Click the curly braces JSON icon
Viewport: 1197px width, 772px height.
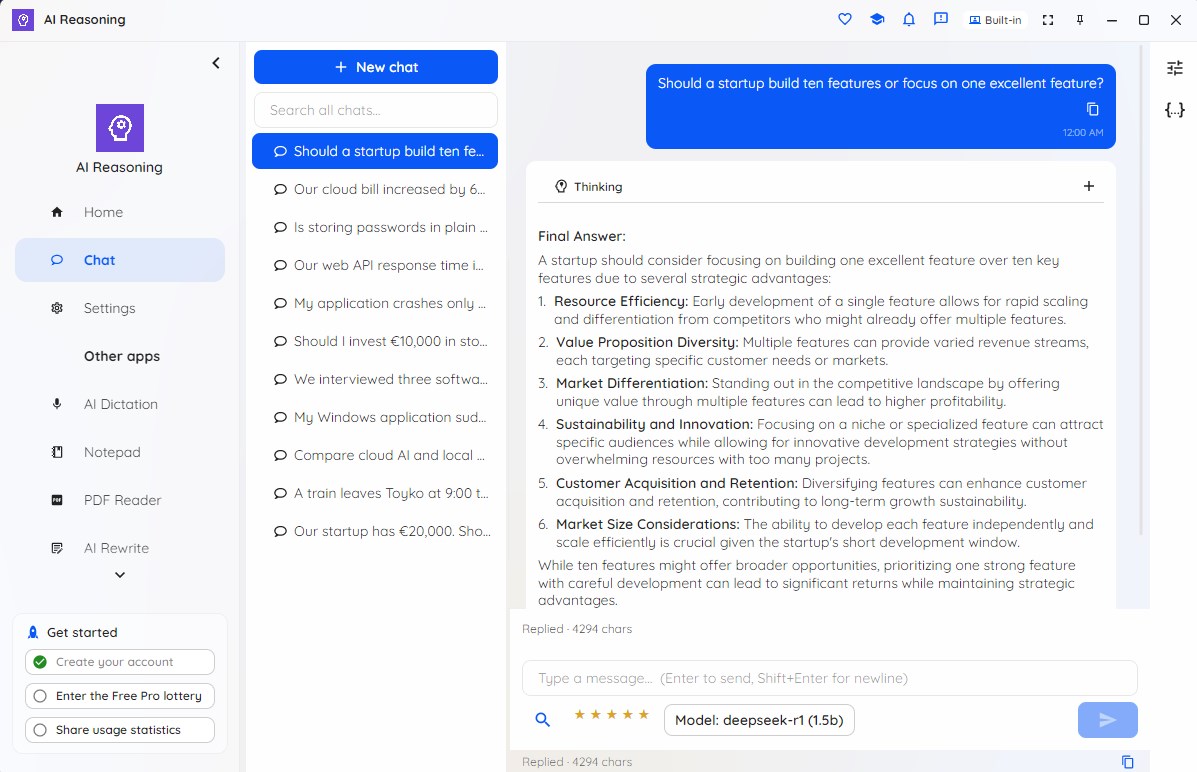click(x=1175, y=110)
